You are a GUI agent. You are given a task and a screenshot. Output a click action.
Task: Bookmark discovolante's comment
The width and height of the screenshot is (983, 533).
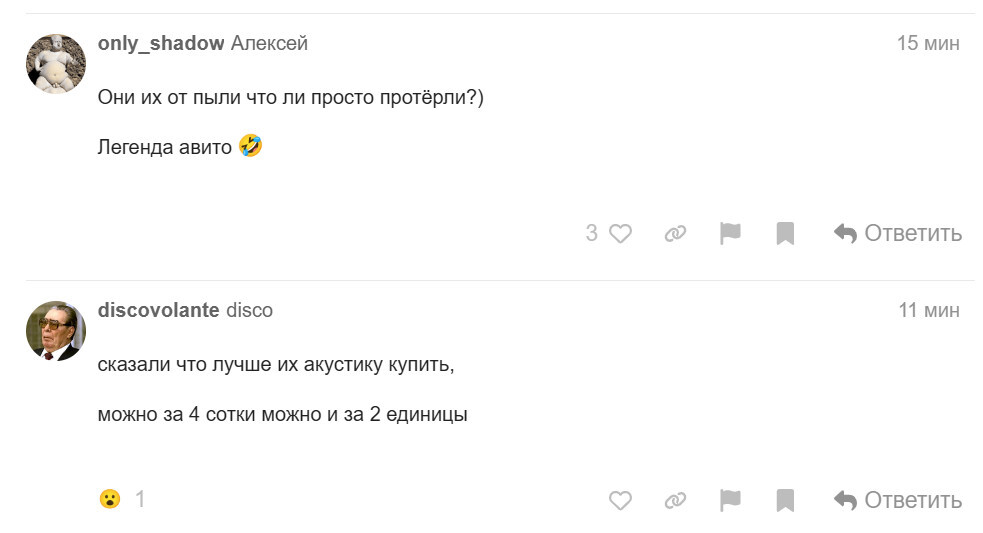click(x=785, y=500)
